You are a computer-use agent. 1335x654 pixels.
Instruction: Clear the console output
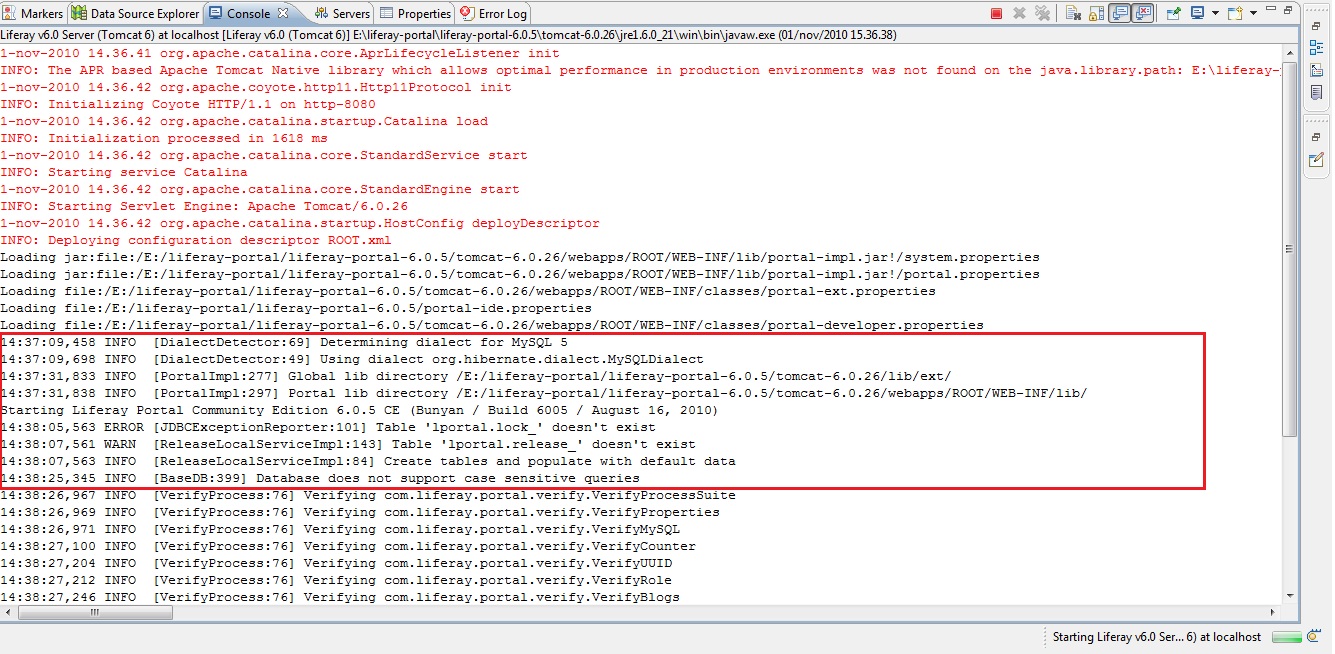tap(1073, 13)
